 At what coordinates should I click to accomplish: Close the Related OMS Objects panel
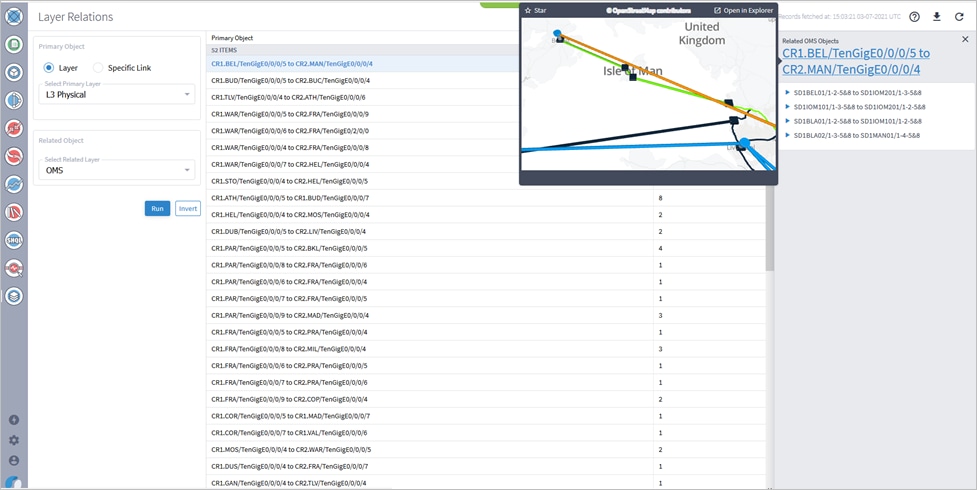pyautogui.click(x=965, y=39)
